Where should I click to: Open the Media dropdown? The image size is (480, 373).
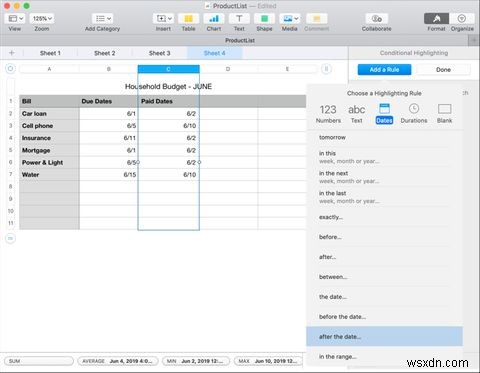point(289,19)
